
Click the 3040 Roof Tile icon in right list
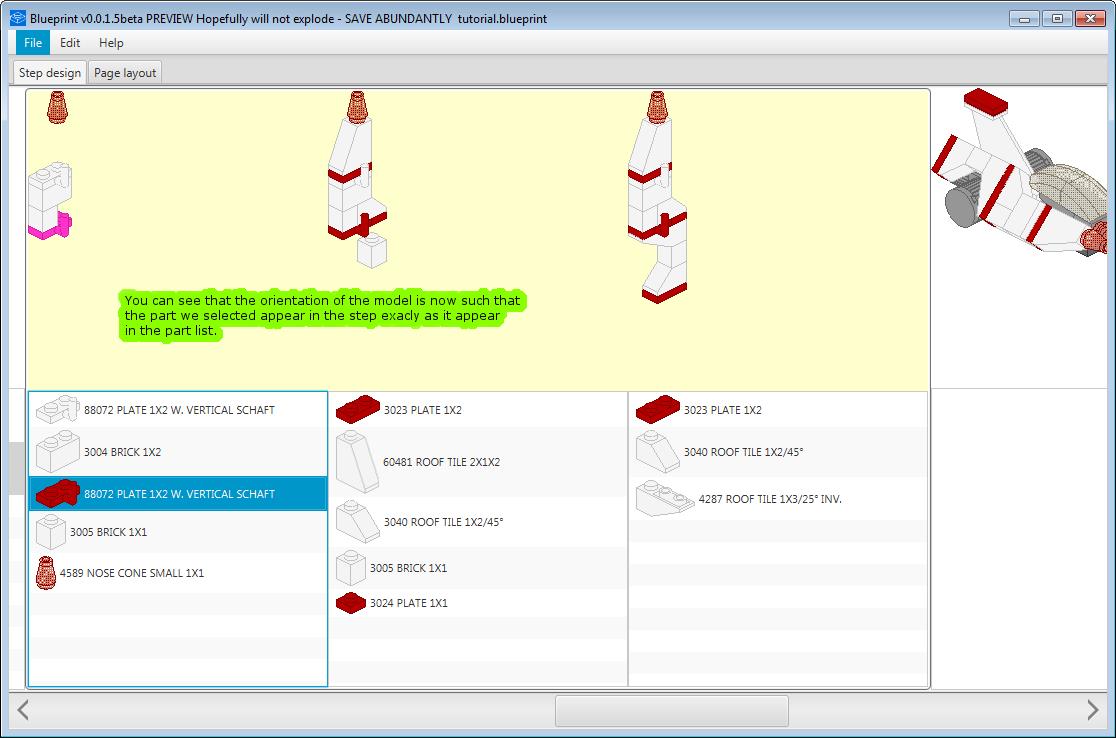[658, 452]
